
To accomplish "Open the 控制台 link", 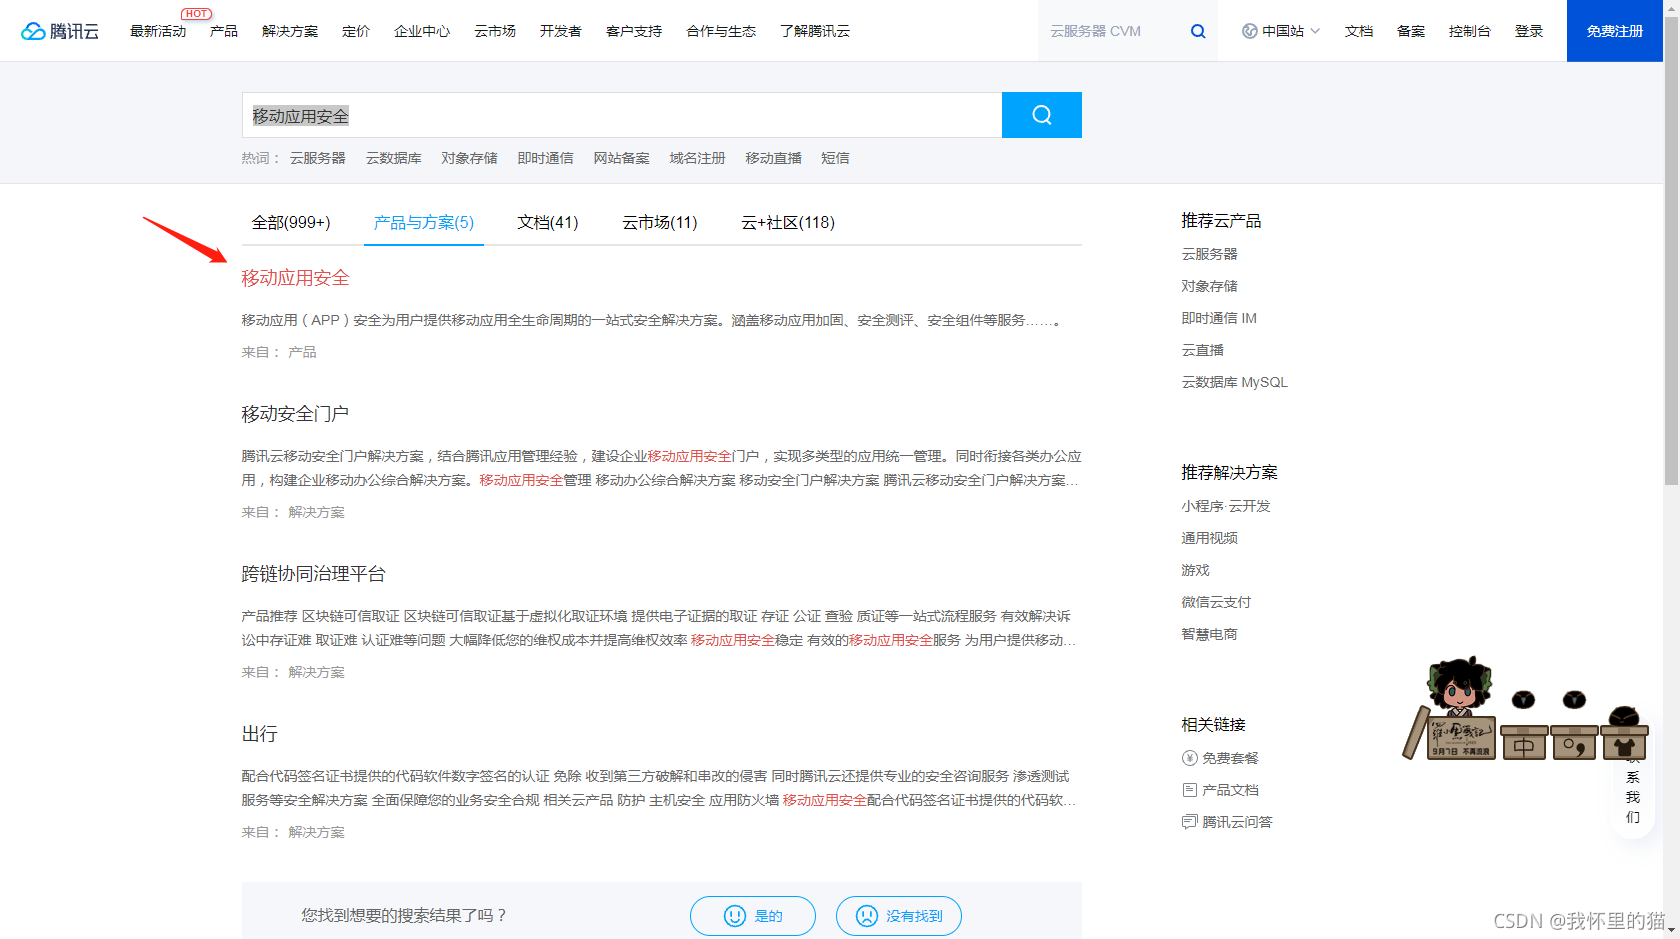I will pos(1470,31).
